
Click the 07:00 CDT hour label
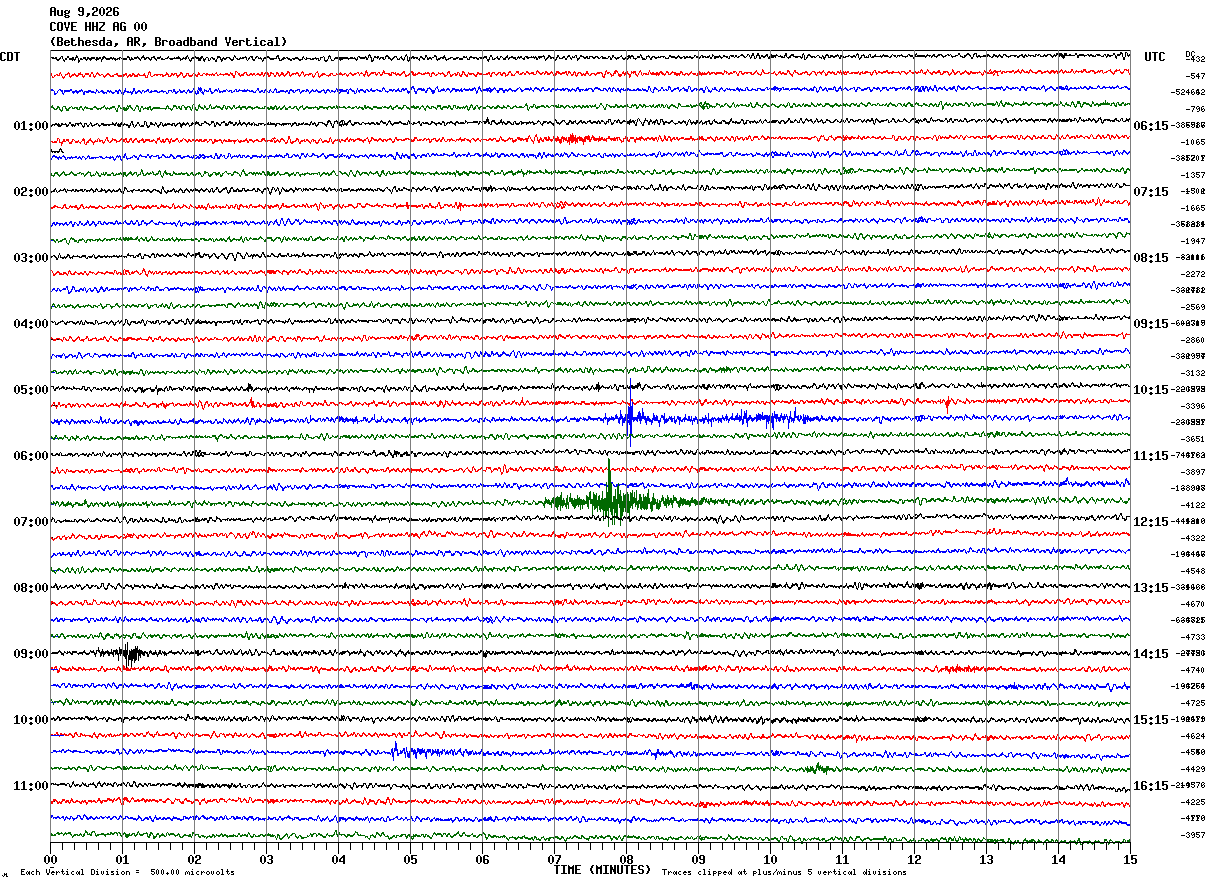coord(30,522)
